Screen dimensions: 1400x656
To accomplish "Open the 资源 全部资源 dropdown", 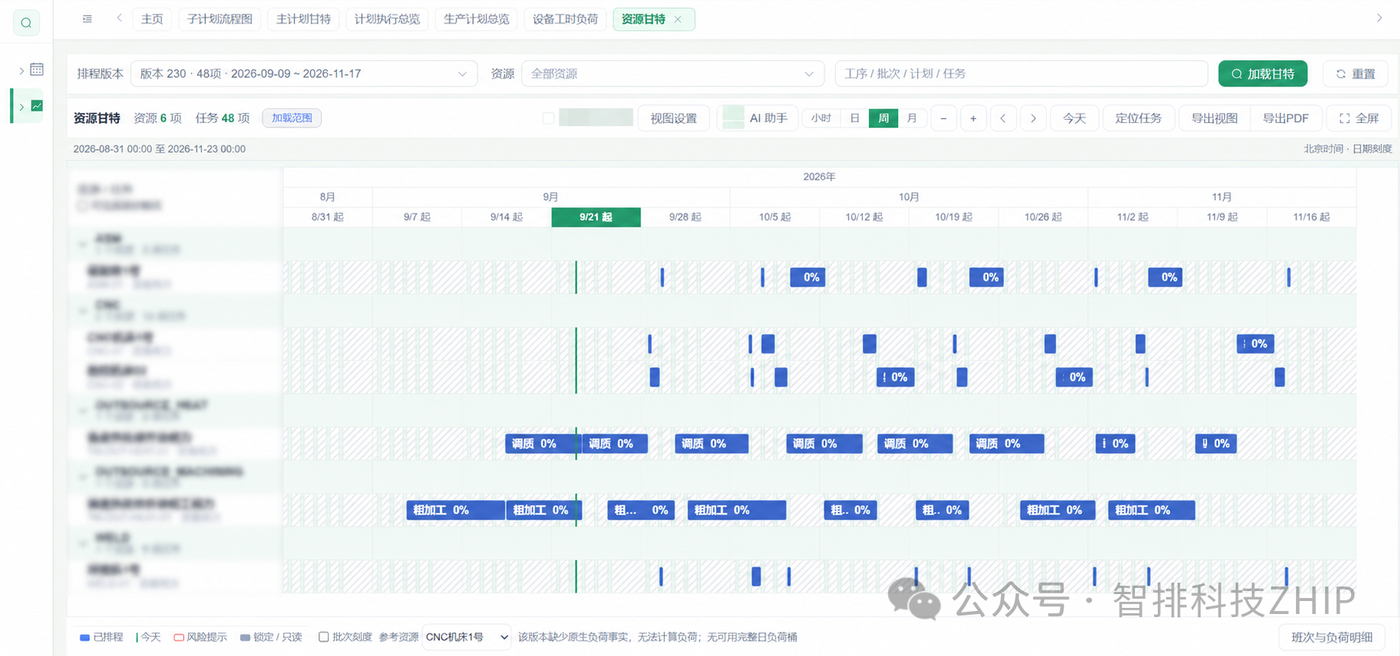I will [672, 74].
